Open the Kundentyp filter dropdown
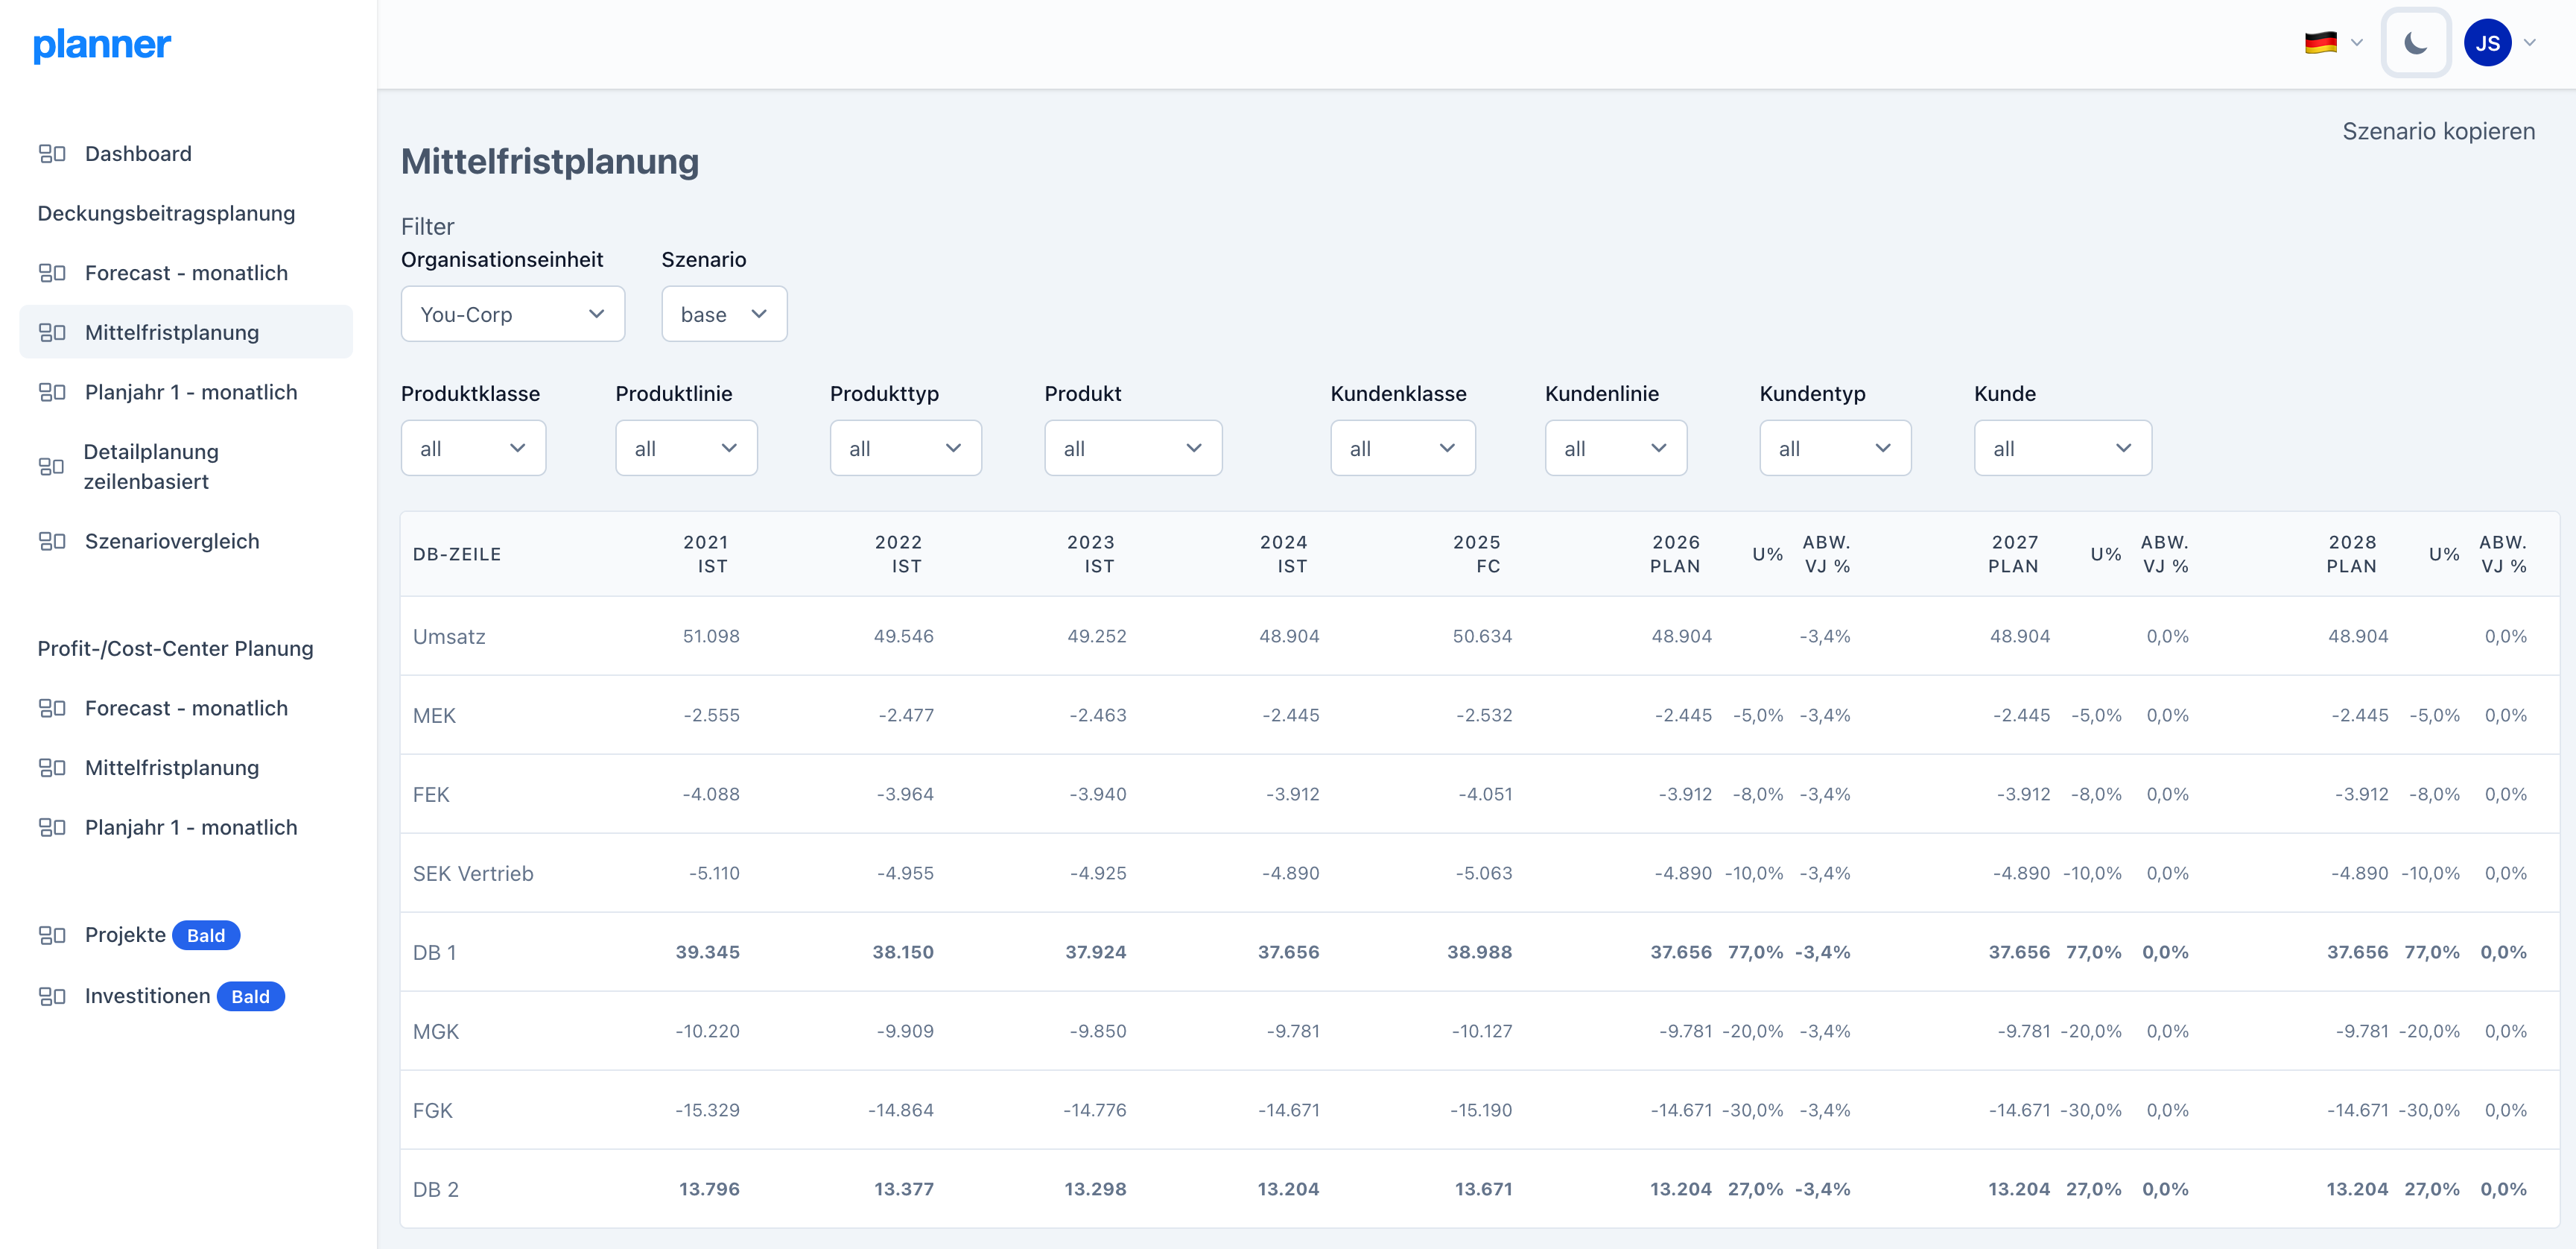 (1834, 448)
